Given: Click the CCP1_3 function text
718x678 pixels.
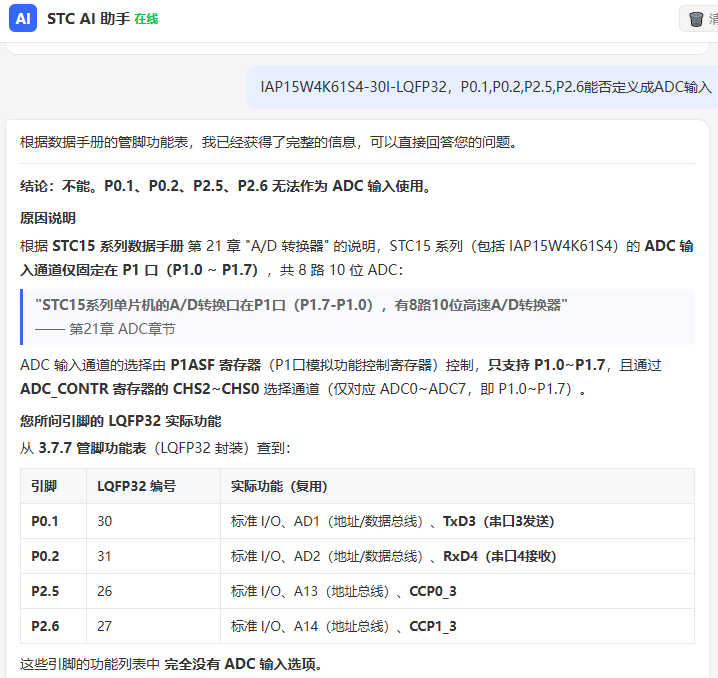Looking at the screenshot, I should point(433,626).
